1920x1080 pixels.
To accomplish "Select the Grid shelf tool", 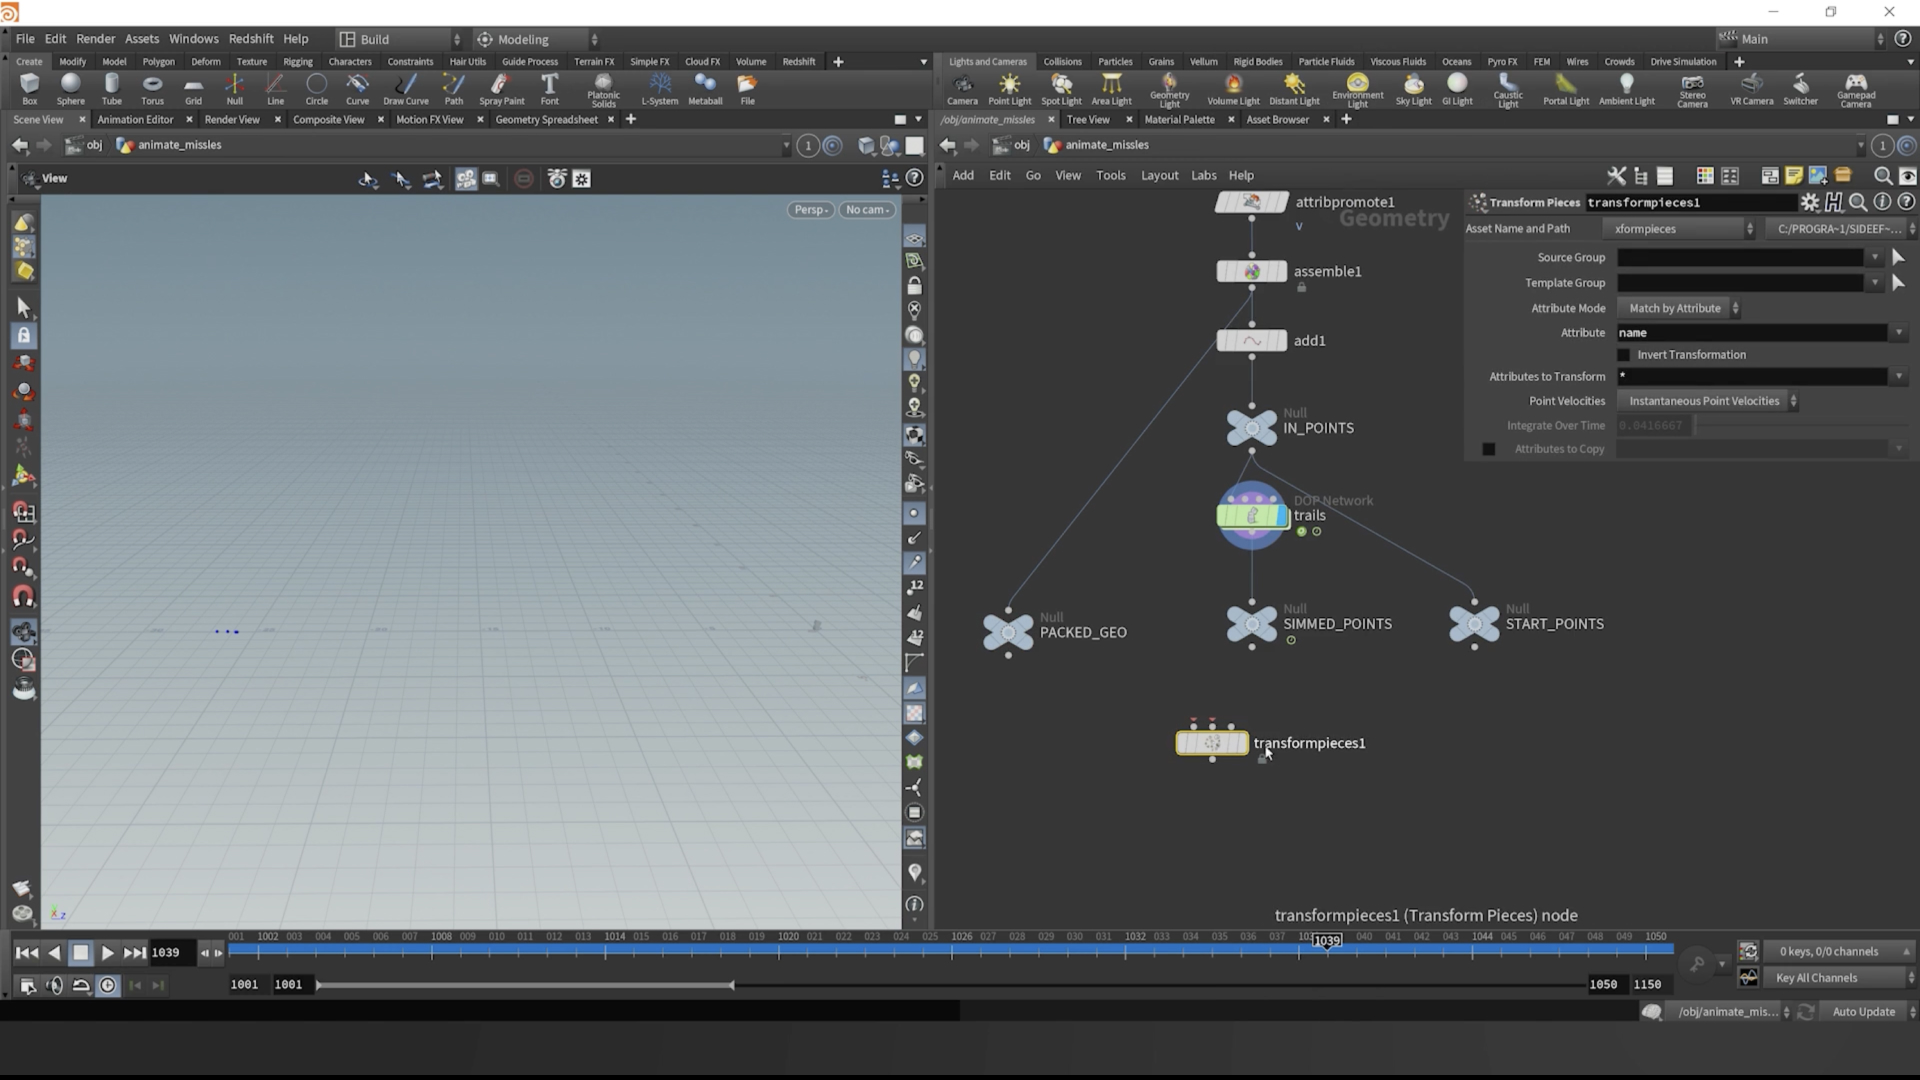I will (x=193, y=88).
